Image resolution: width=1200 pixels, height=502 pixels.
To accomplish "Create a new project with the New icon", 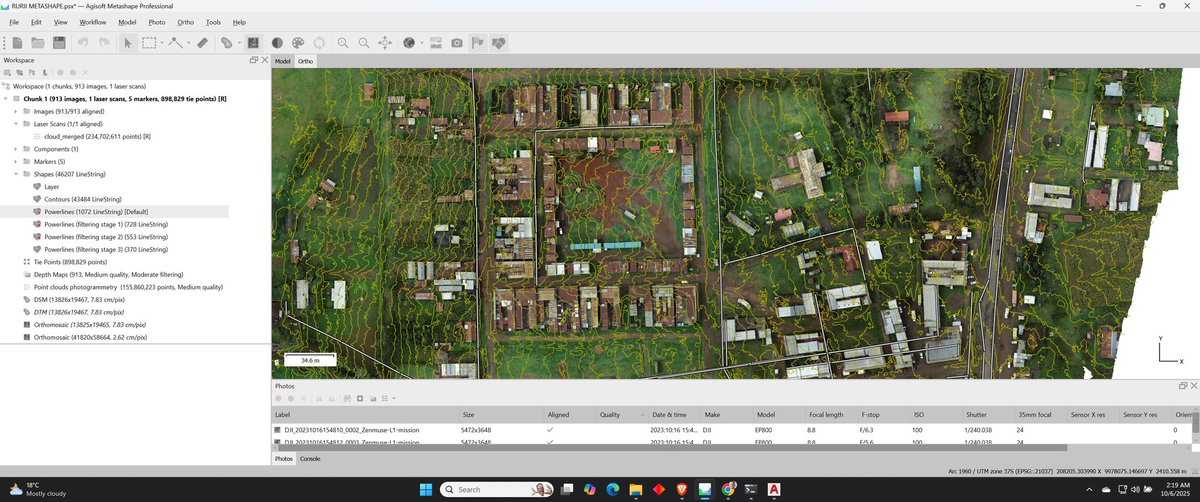I will click(x=17, y=43).
